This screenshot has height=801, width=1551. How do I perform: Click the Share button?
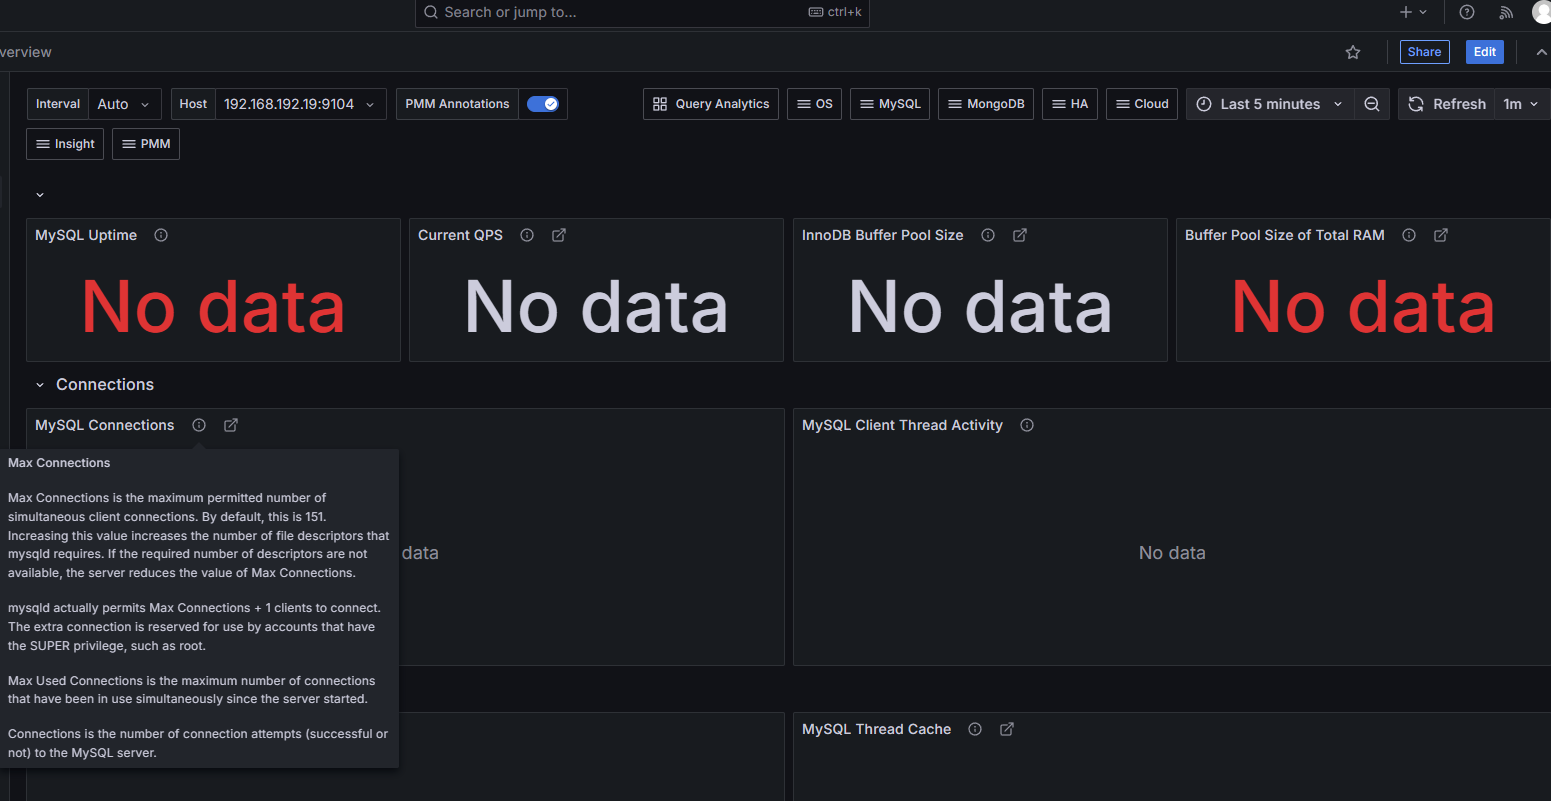click(1424, 52)
